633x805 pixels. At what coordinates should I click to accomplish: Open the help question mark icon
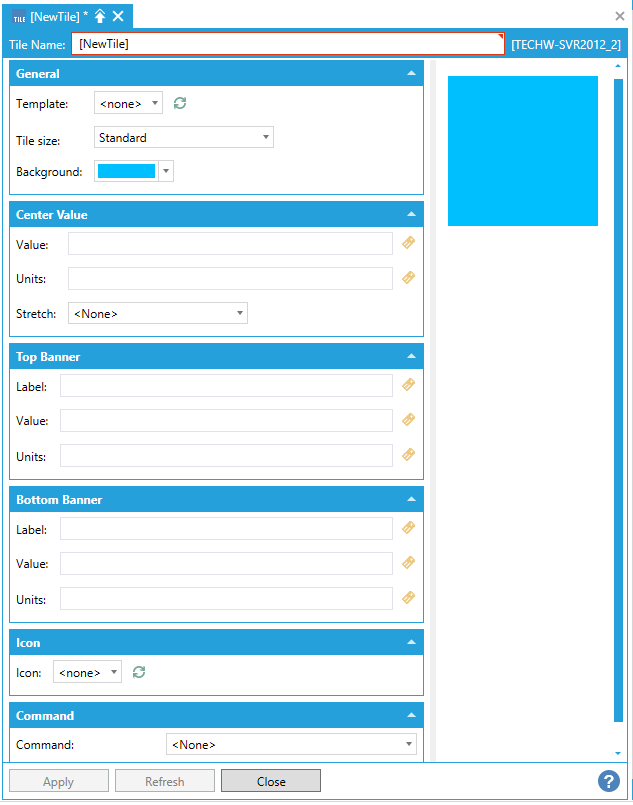(608, 781)
